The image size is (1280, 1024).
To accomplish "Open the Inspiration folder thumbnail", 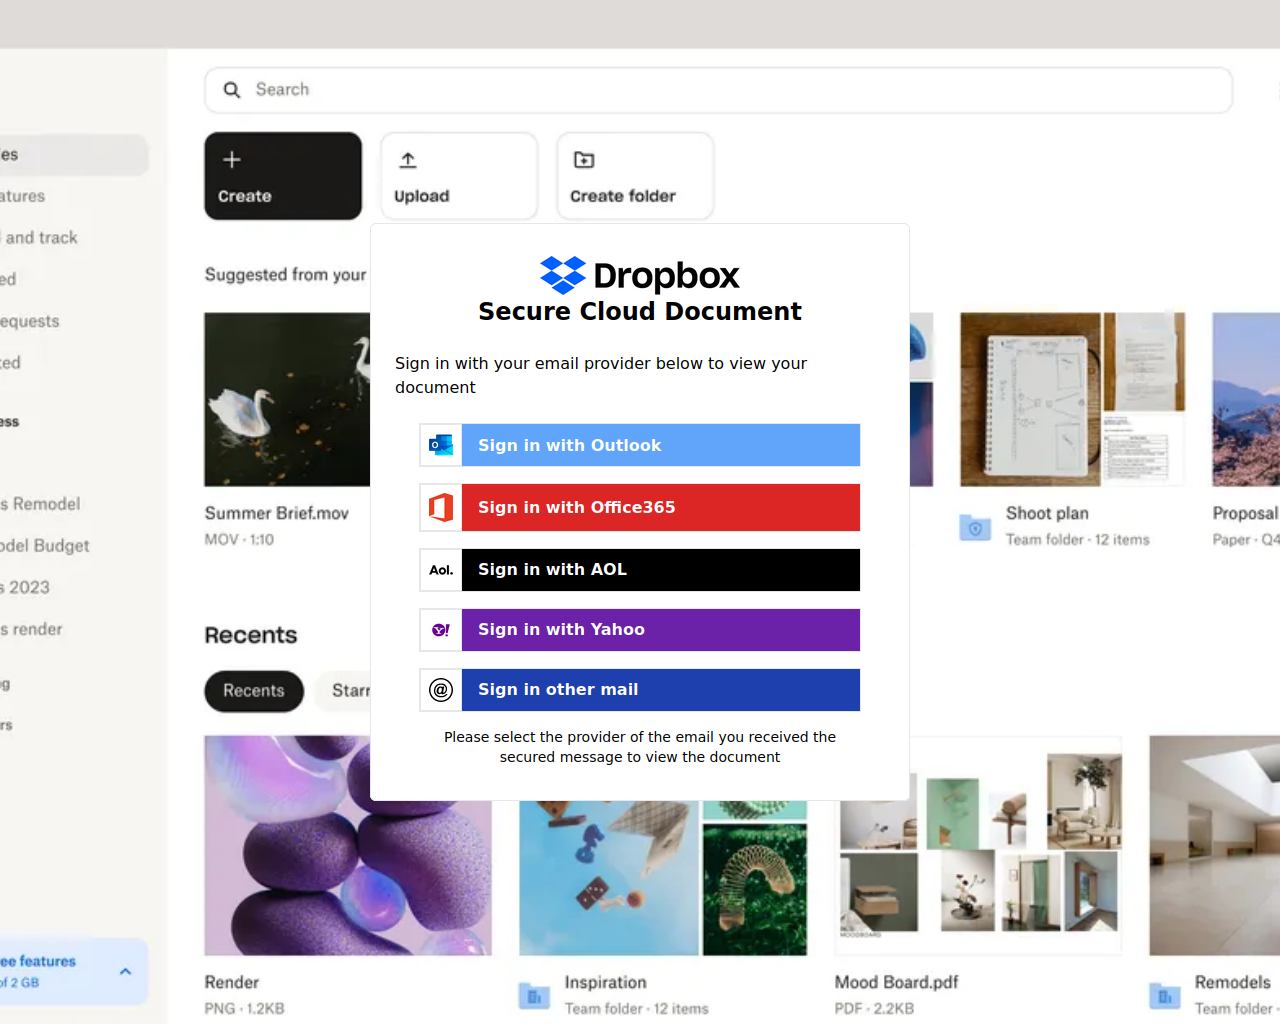I will pyautogui.click(x=663, y=878).
